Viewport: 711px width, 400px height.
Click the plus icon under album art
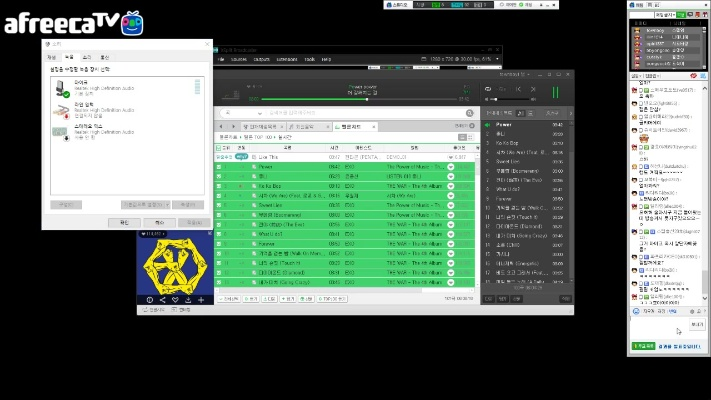tap(201, 299)
